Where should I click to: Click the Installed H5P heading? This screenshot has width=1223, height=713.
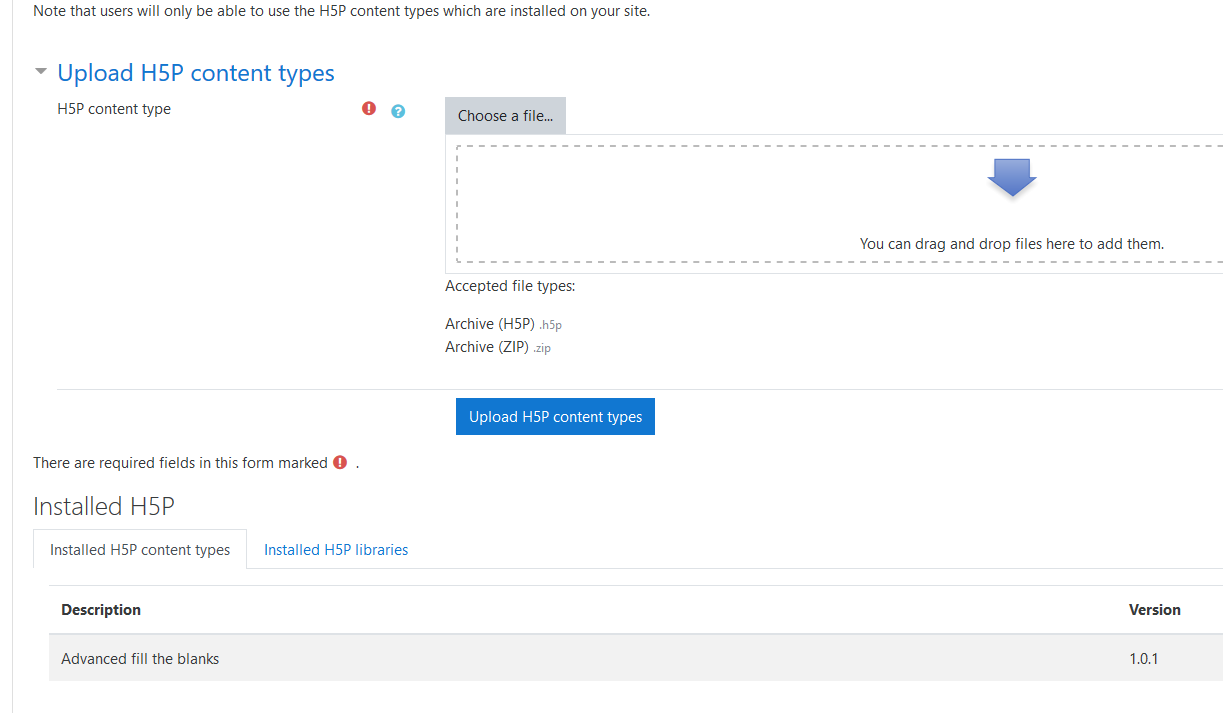[x=104, y=506]
